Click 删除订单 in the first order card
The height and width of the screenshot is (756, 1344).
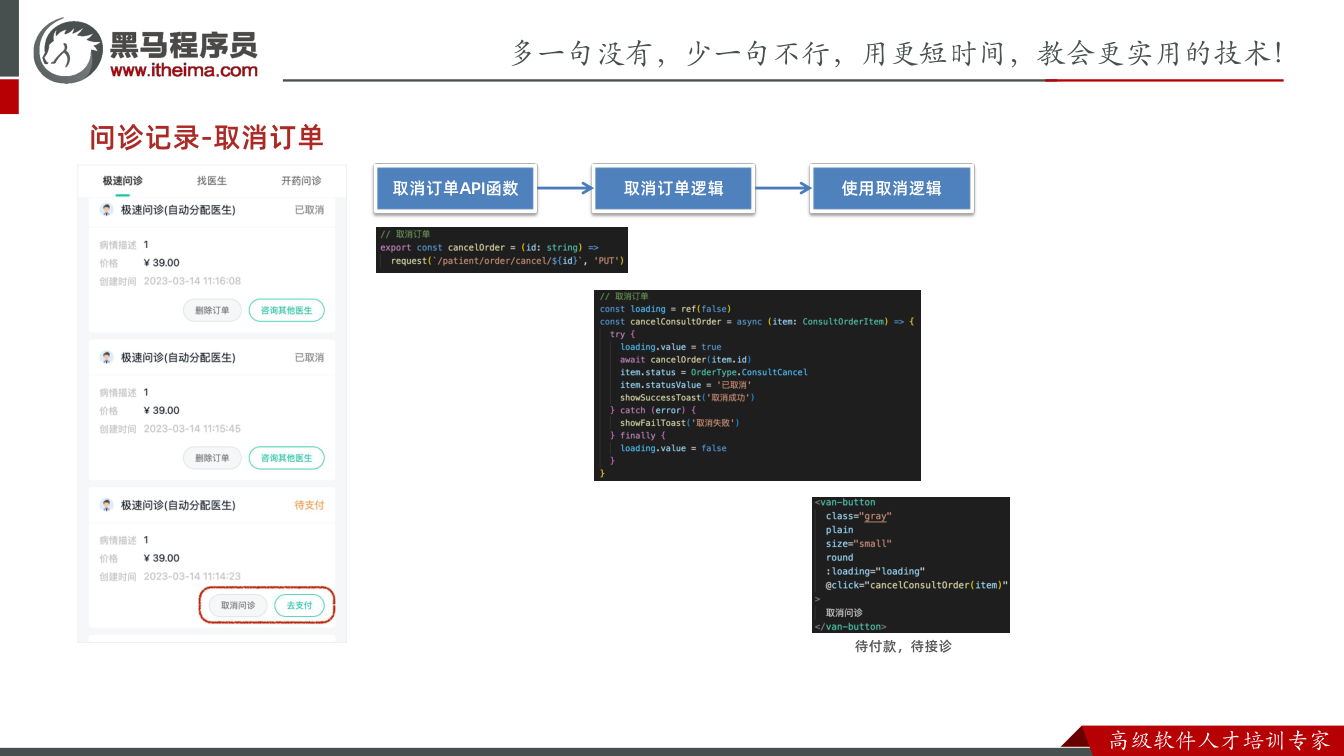click(212, 310)
